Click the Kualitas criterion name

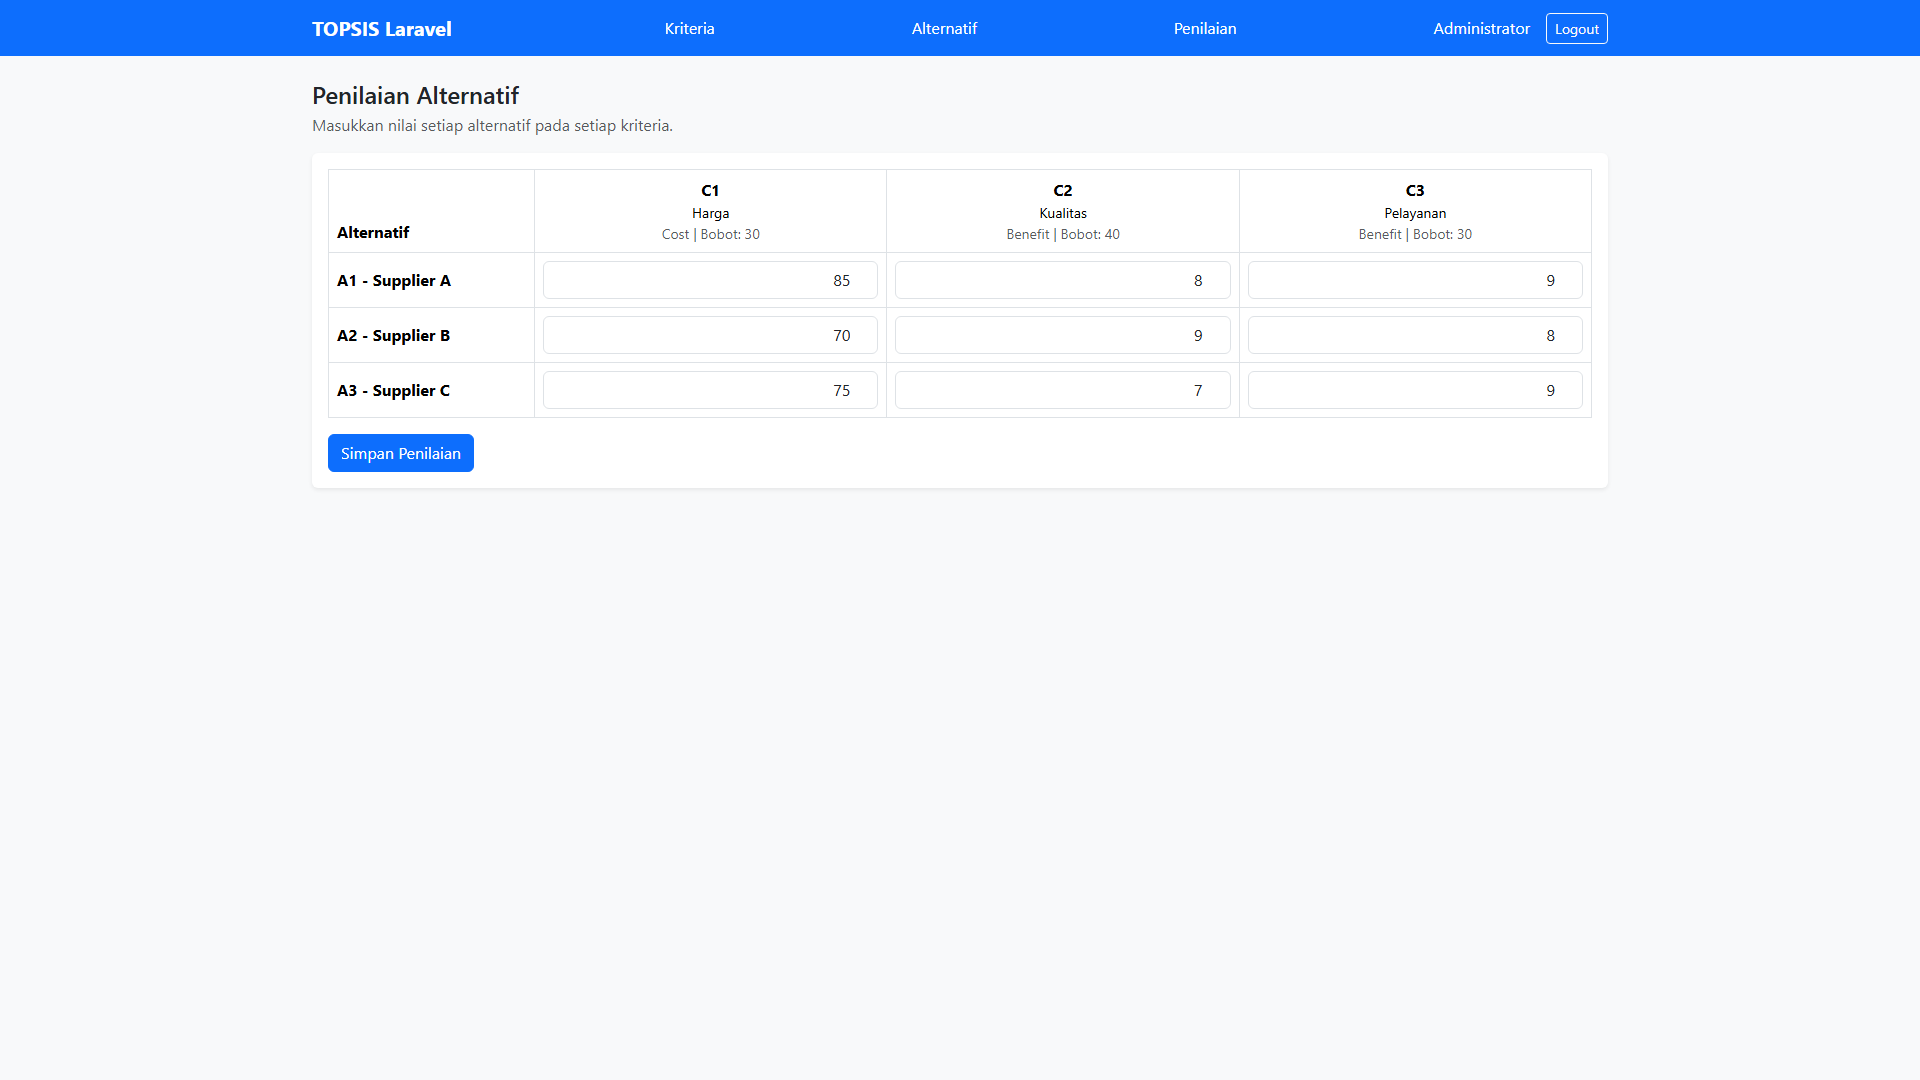[x=1062, y=213]
